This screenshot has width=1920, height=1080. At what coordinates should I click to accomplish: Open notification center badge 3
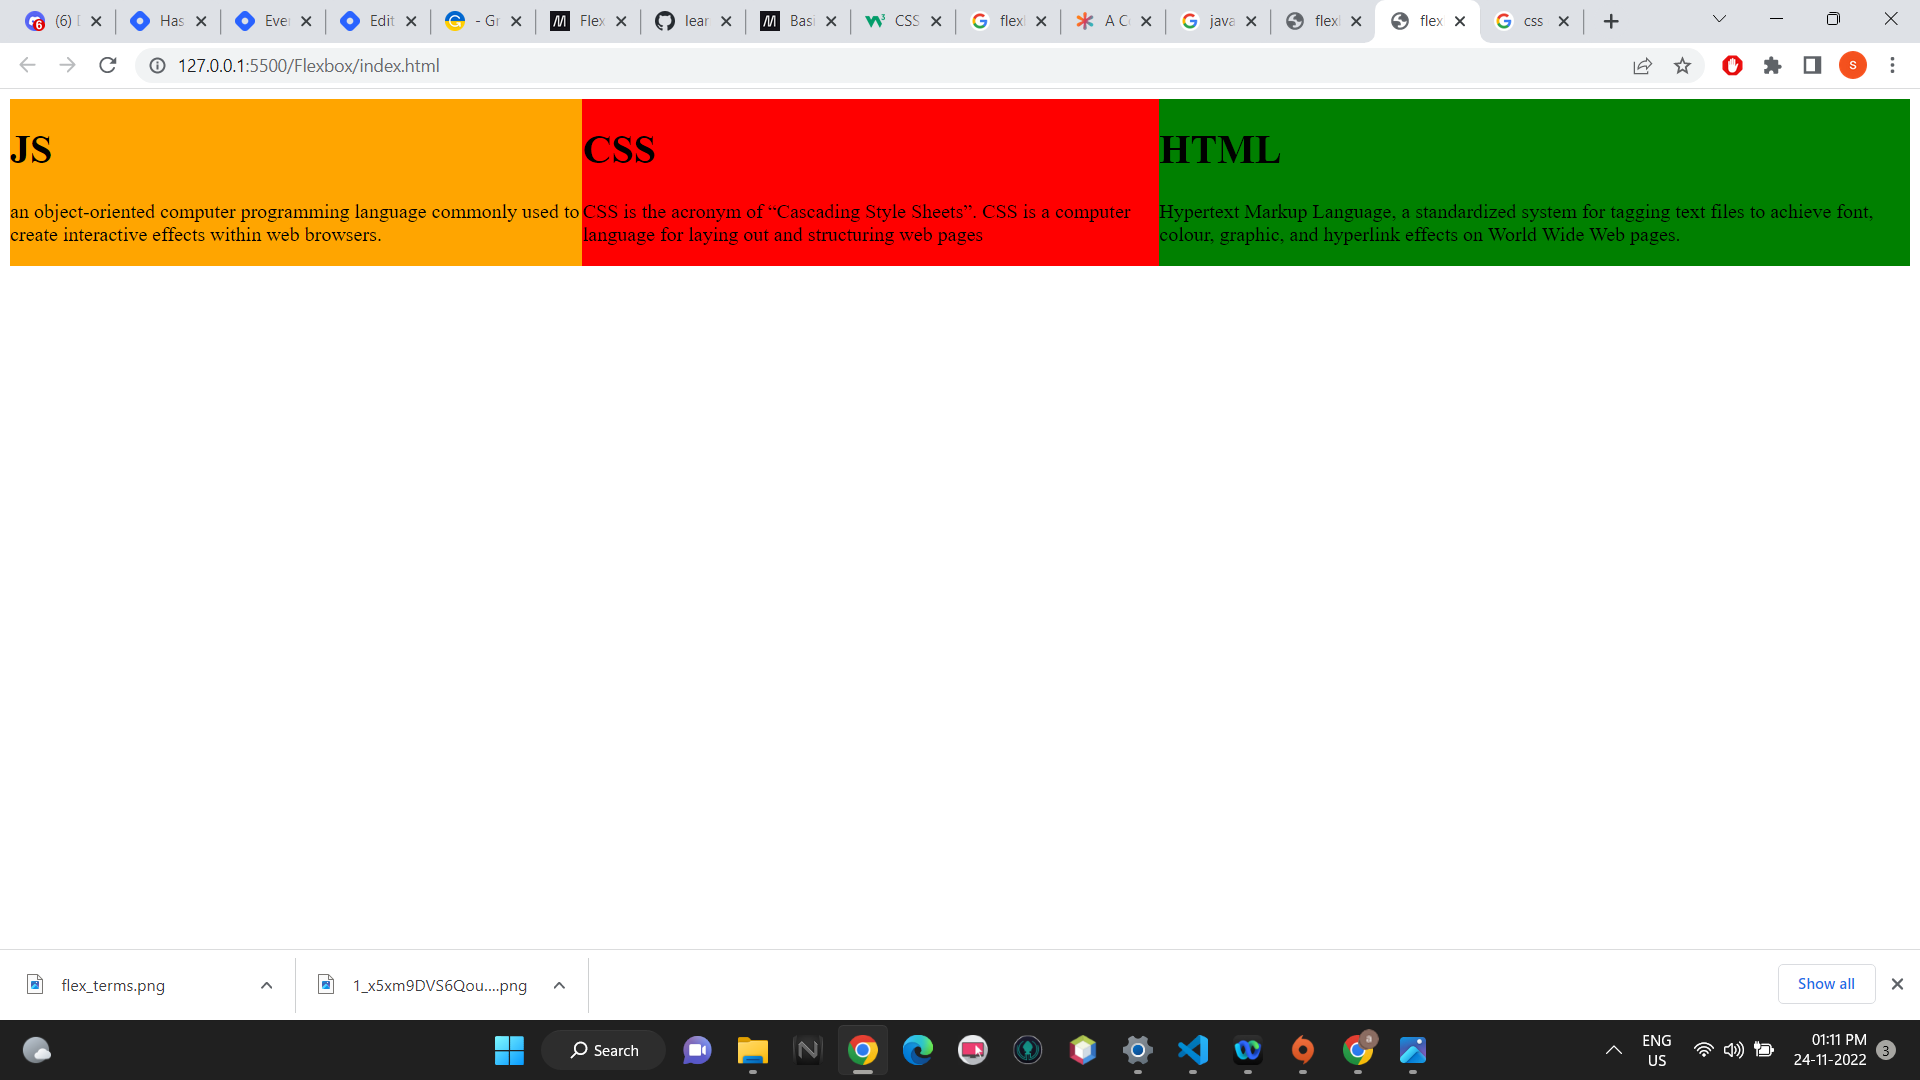pos(1886,1050)
